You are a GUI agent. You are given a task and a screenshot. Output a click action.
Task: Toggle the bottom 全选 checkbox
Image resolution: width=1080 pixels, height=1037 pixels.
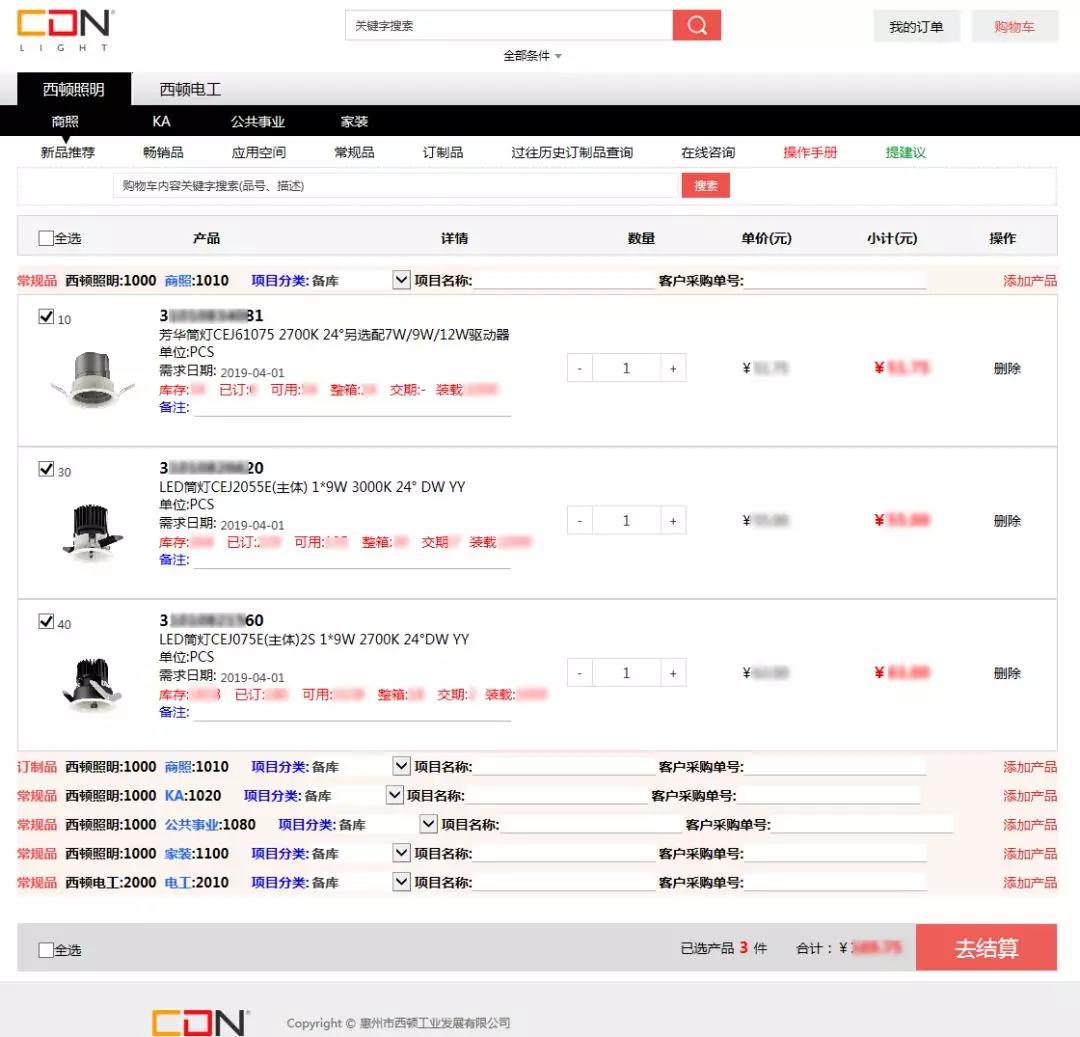46,950
